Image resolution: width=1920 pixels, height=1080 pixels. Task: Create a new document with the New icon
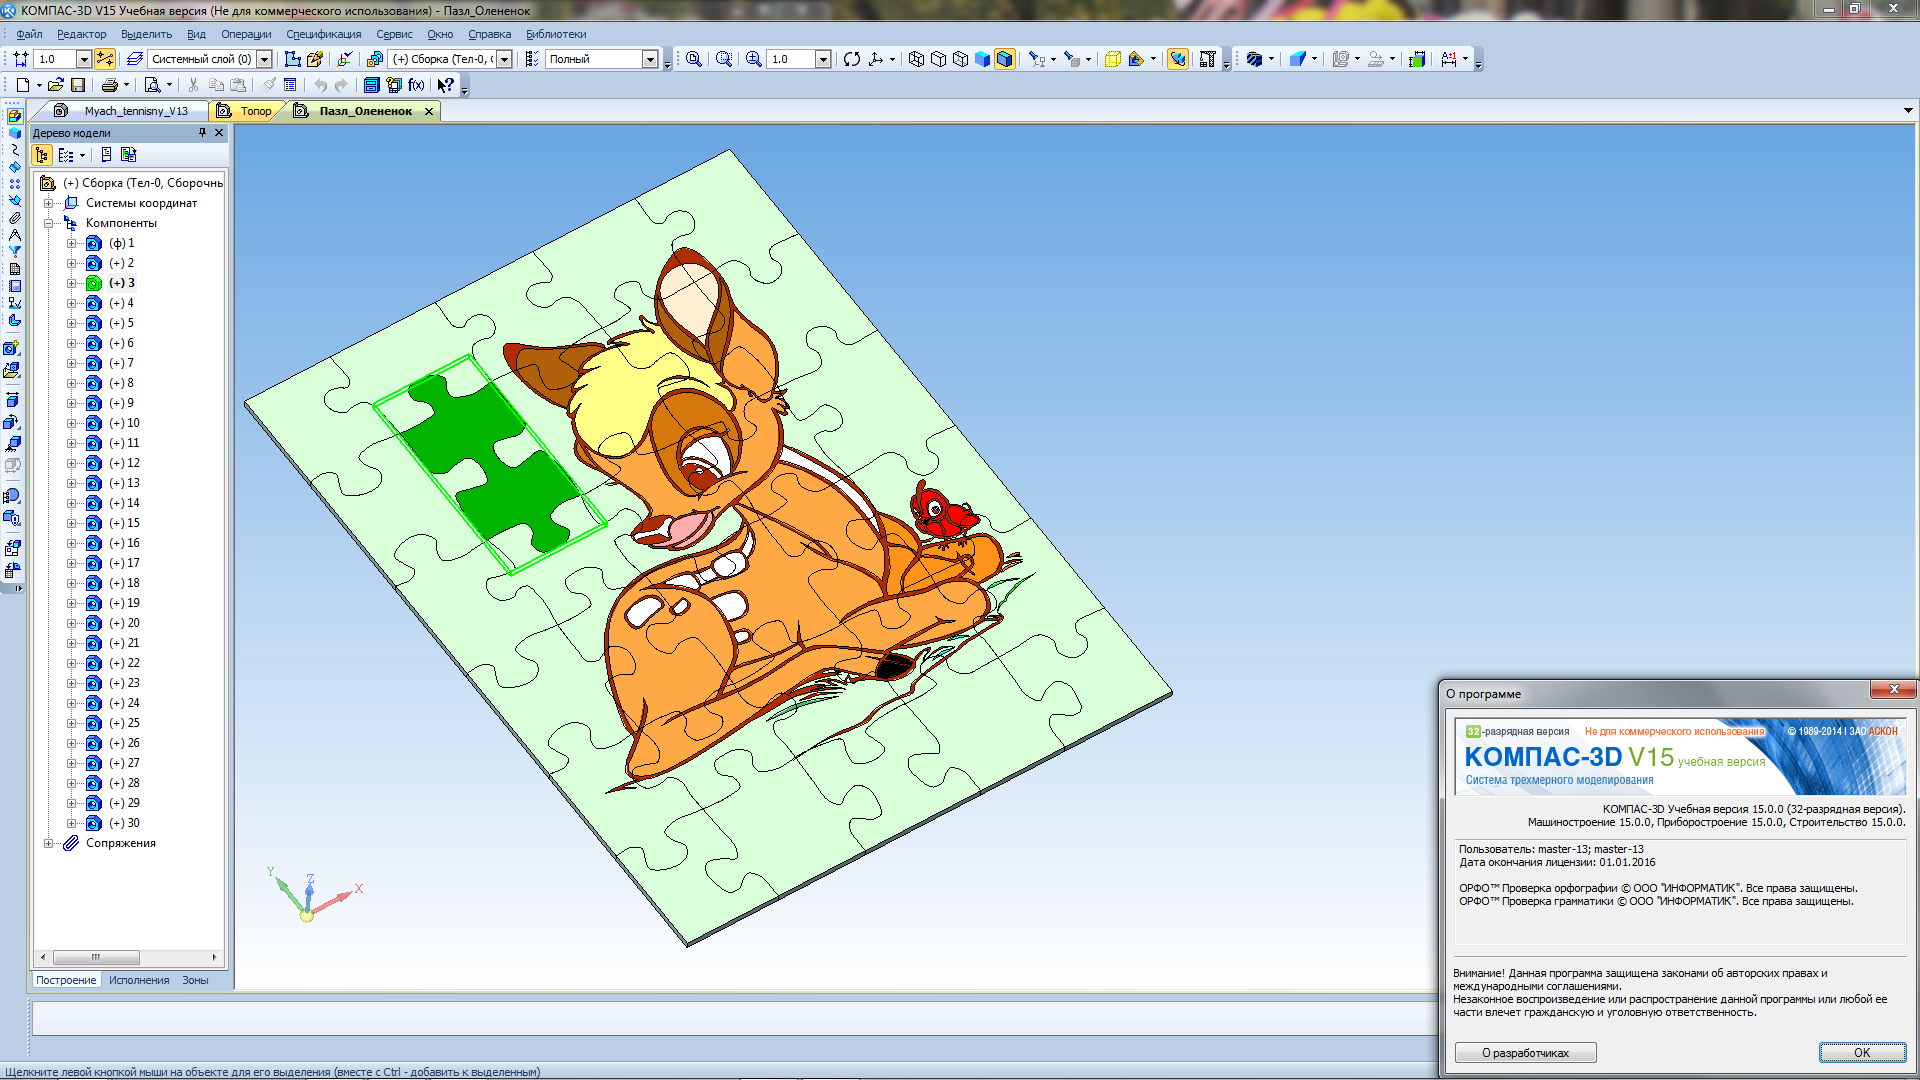pyautogui.click(x=22, y=85)
